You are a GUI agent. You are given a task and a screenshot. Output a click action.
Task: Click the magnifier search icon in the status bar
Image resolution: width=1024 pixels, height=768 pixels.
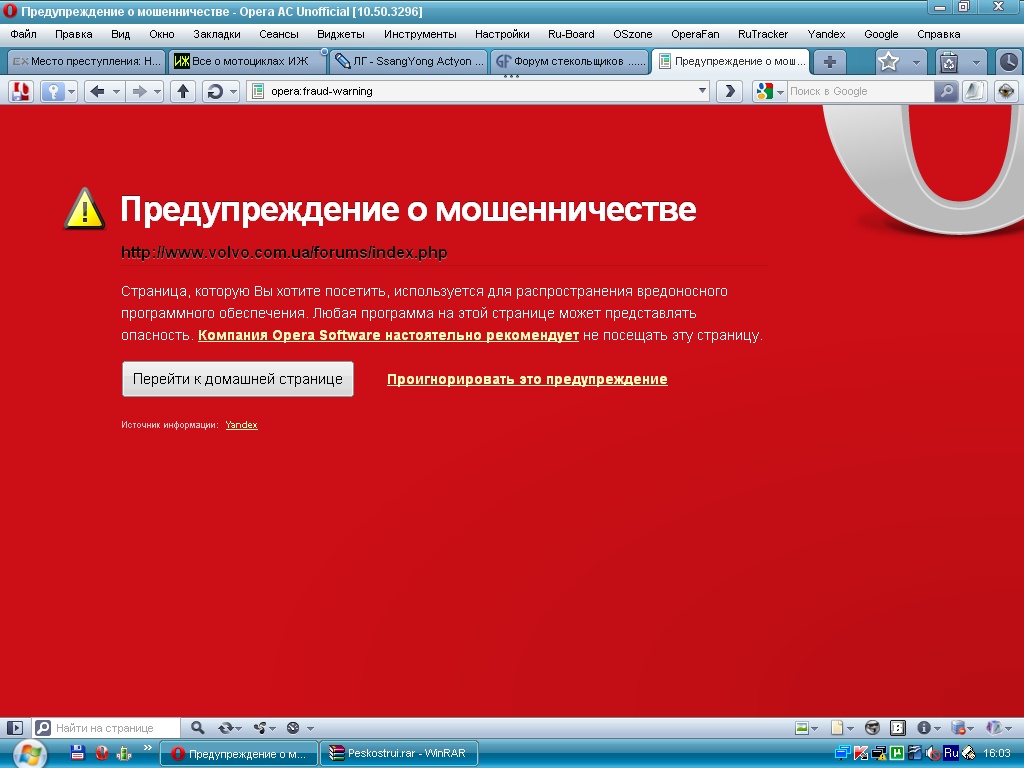coord(198,728)
